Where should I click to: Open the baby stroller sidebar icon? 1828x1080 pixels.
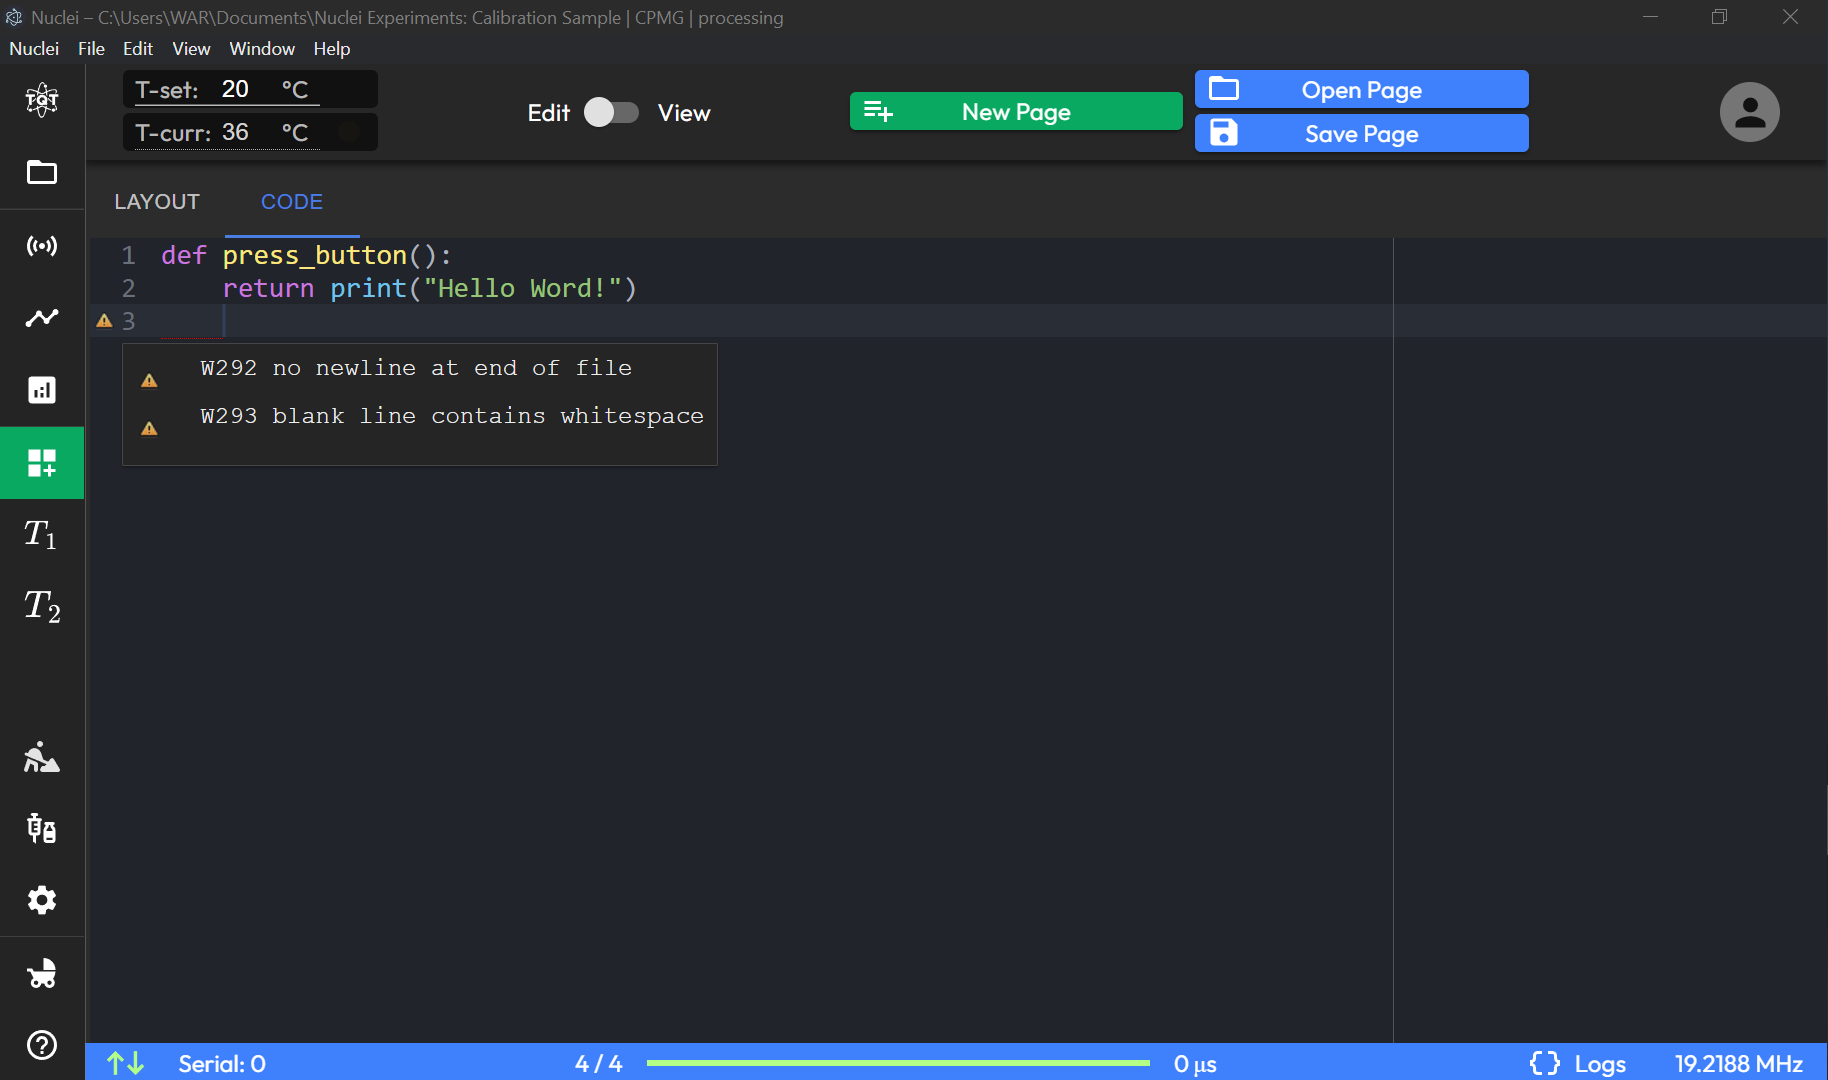pos(42,973)
